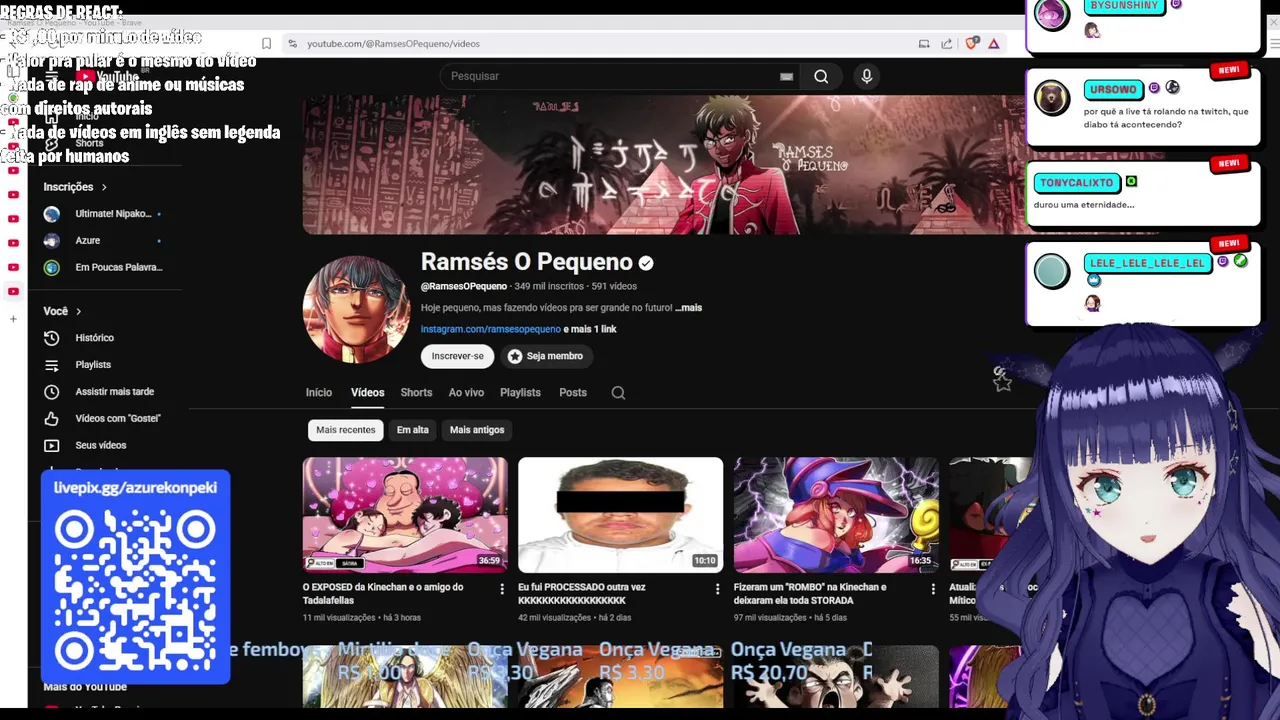Click the verified badge next to channel name
Screen dimensions: 1280x720
[x=646, y=263]
